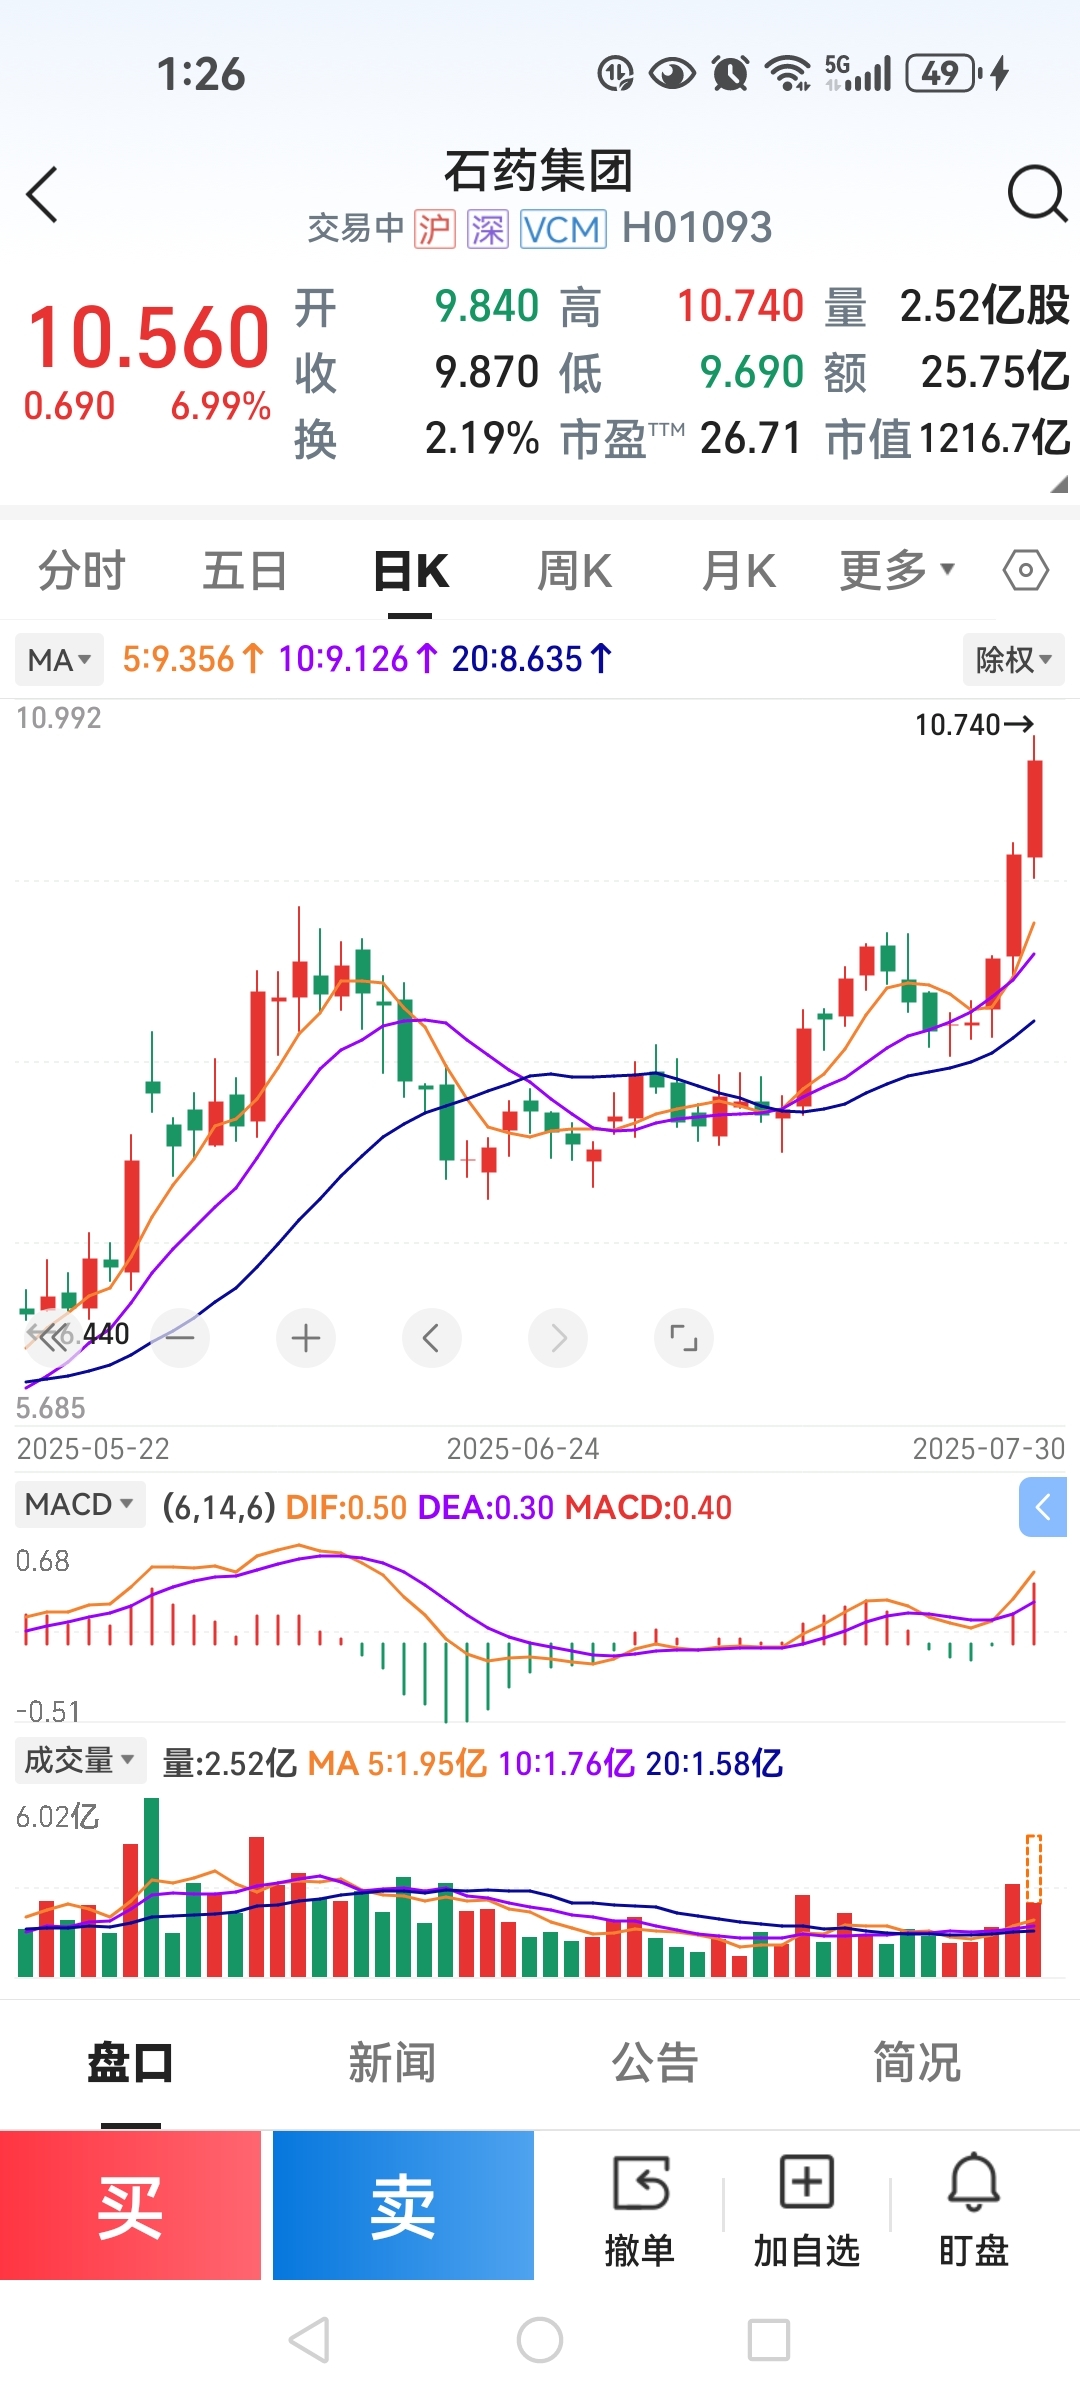
Task: Open 除权 adjustment dropdown
Action: 1014,660
